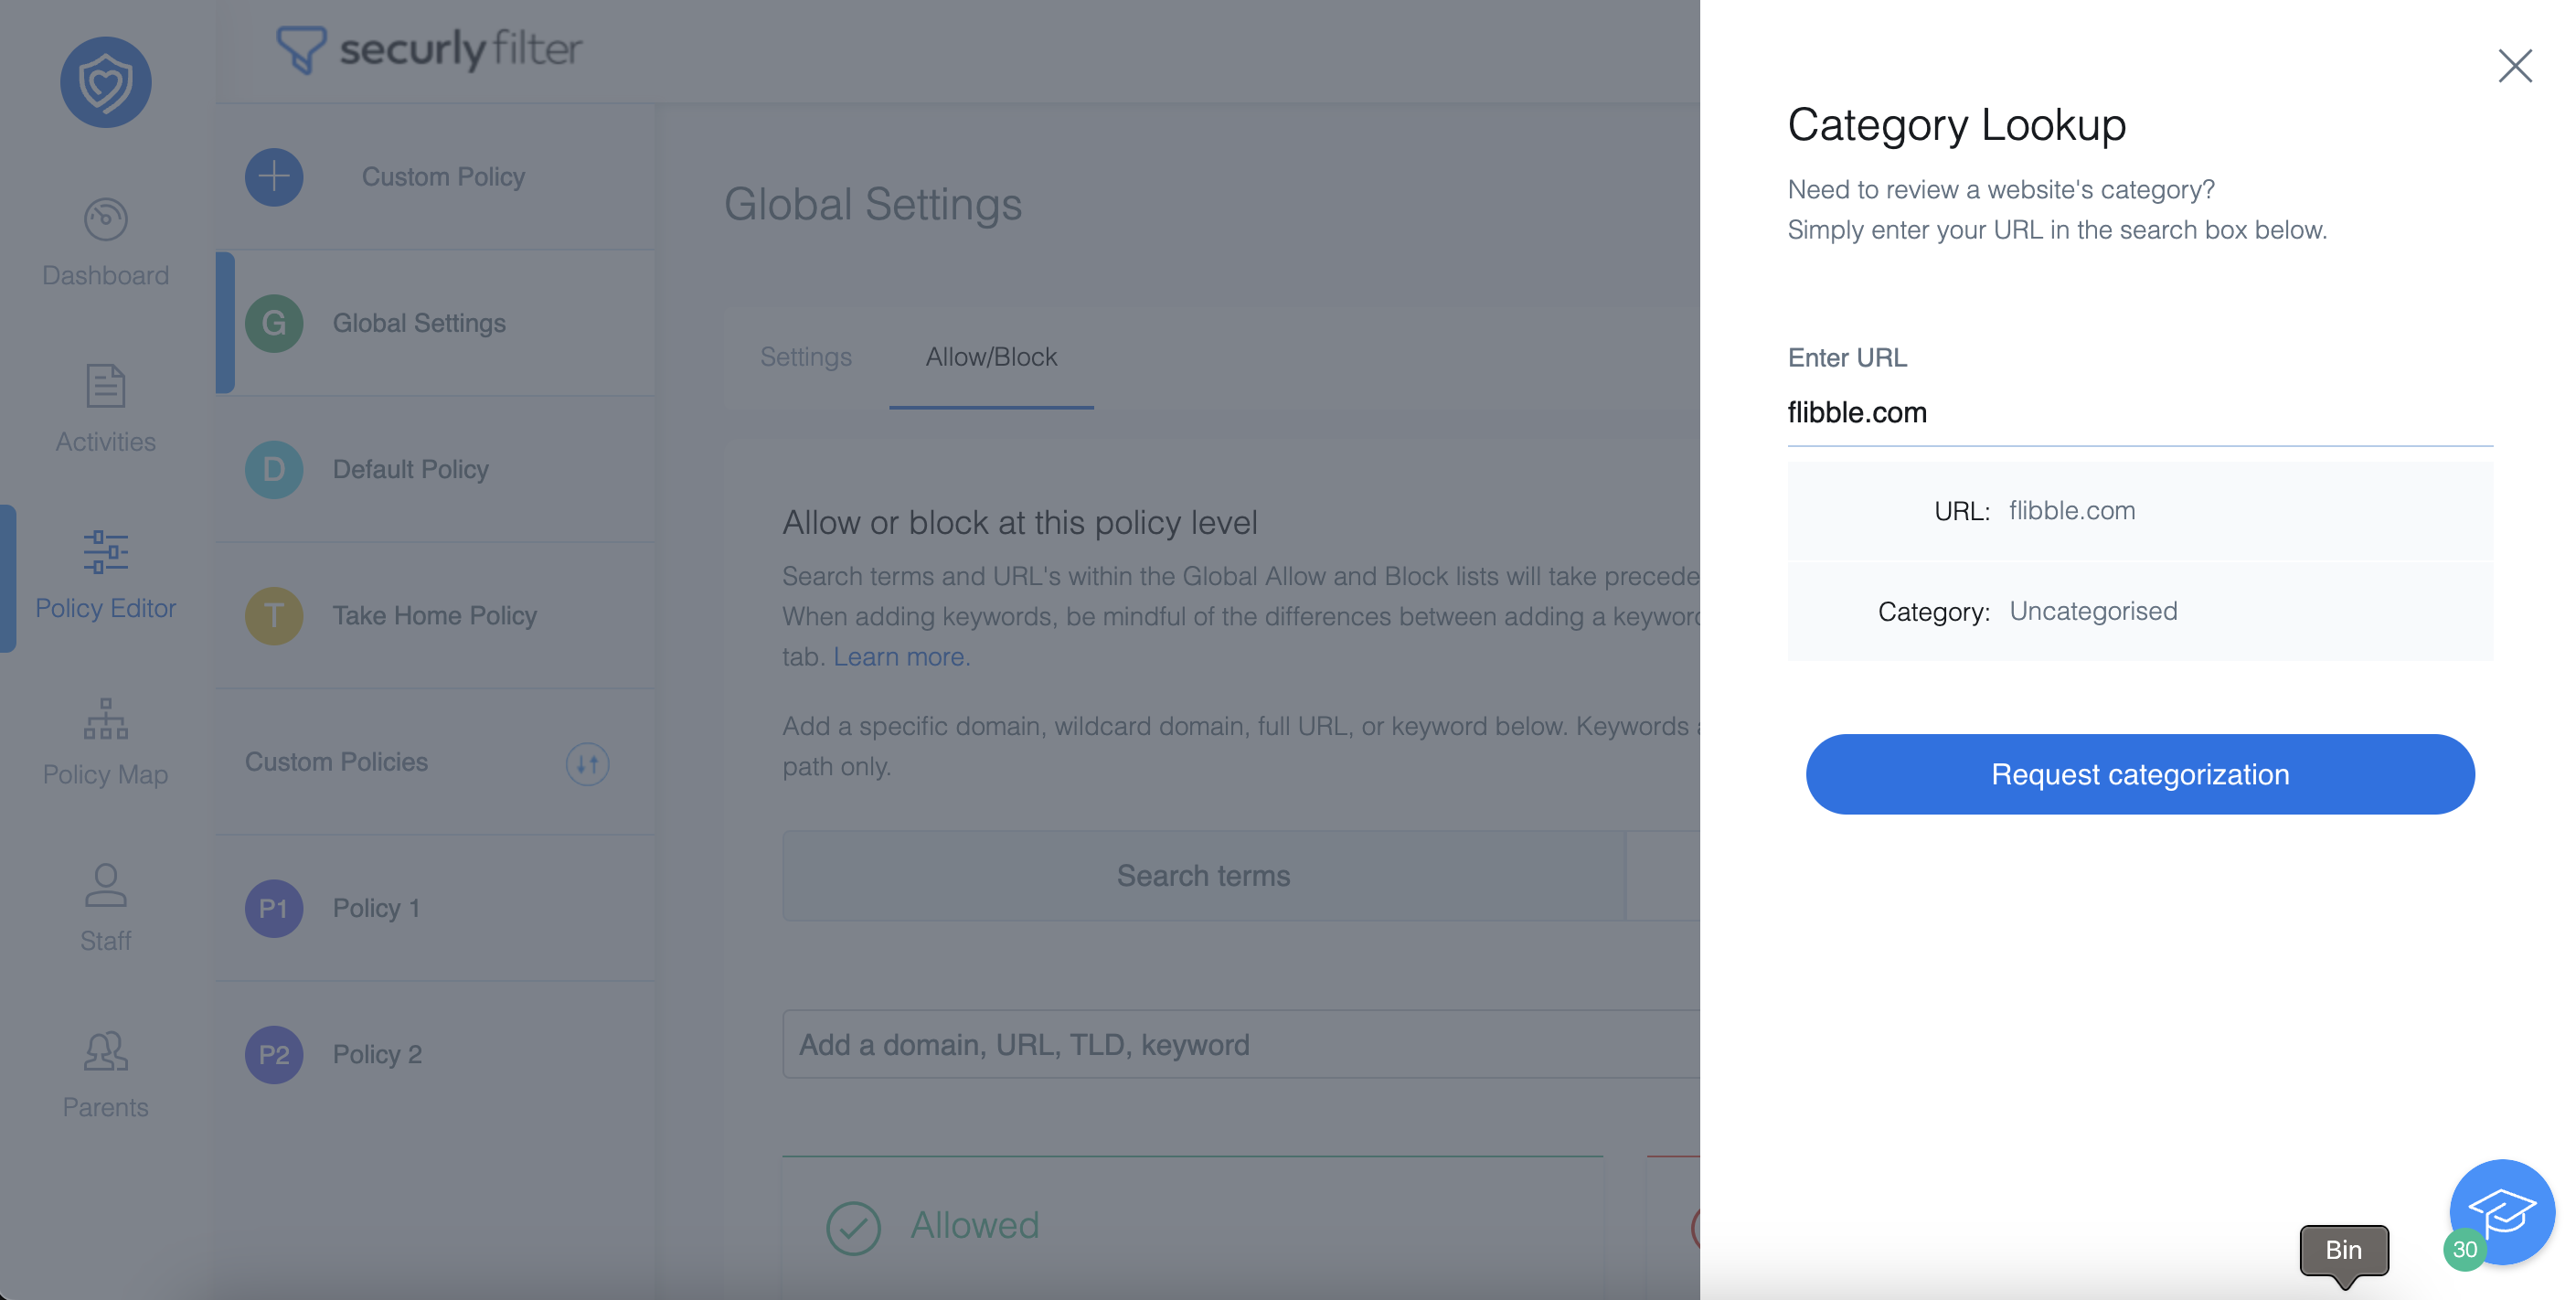Viewport: 2576px width, 1300px height.
Task: Click the Policy Map label in sidebar
Action: 105,774
